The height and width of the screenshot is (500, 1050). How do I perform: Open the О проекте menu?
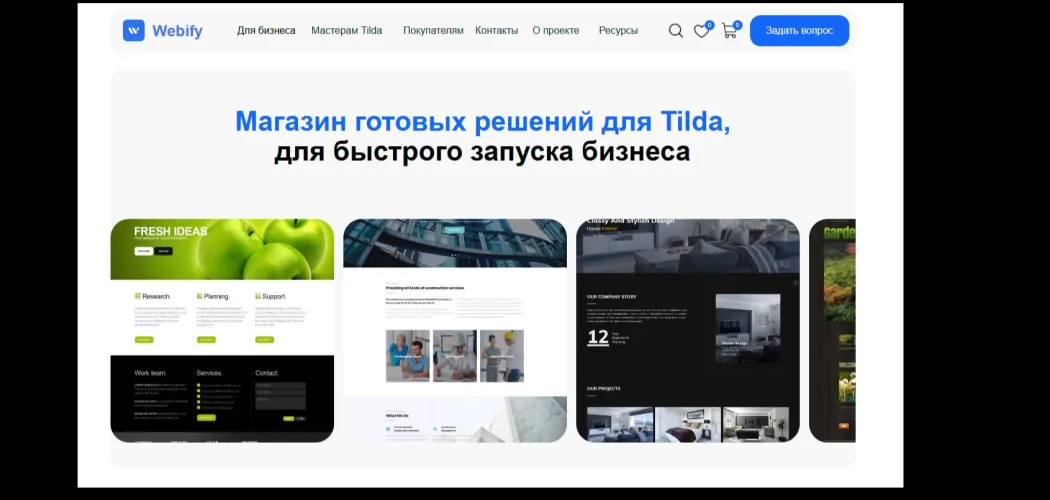click(x=556, y=30)
